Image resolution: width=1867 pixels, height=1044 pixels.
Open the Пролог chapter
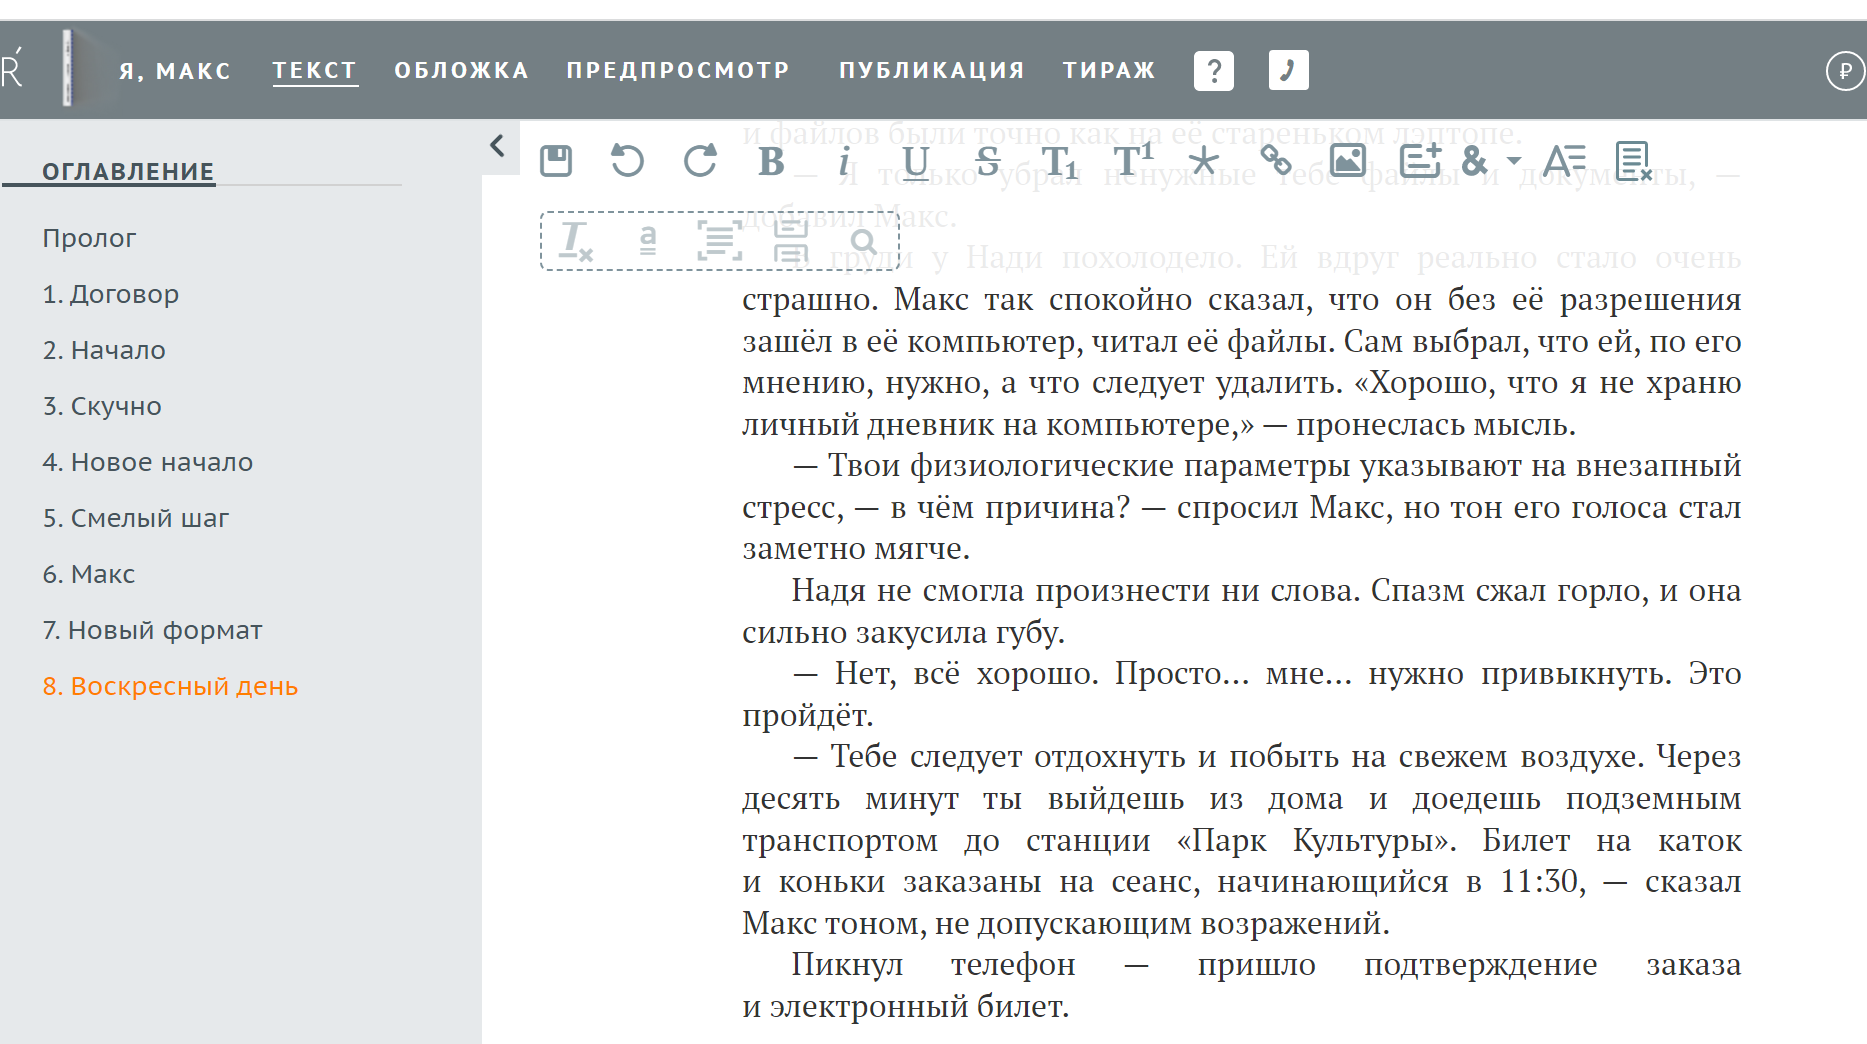point(89,238)
